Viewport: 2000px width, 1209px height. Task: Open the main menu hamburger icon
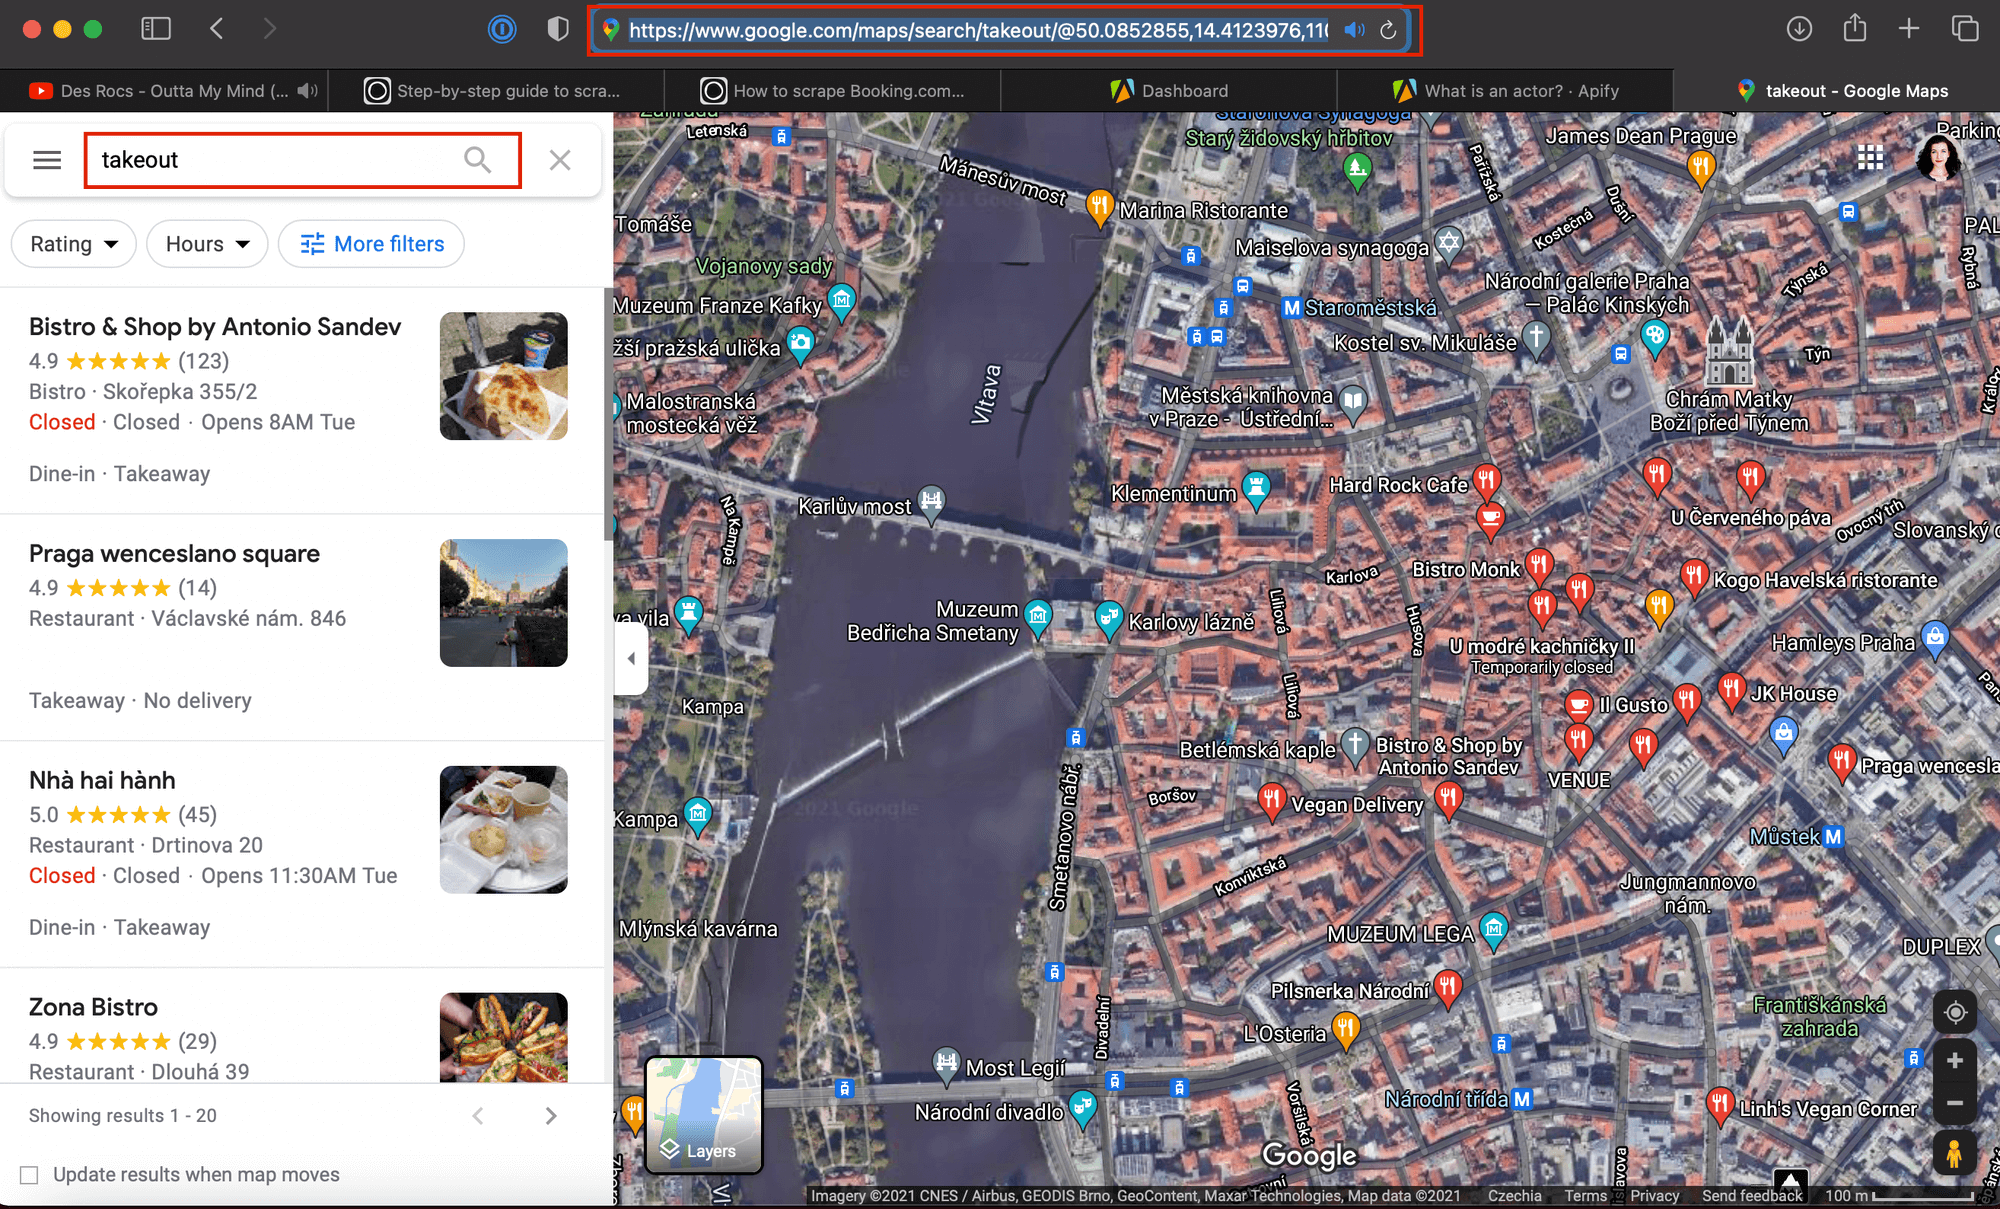pyautogui.click(x=46, y=159)
